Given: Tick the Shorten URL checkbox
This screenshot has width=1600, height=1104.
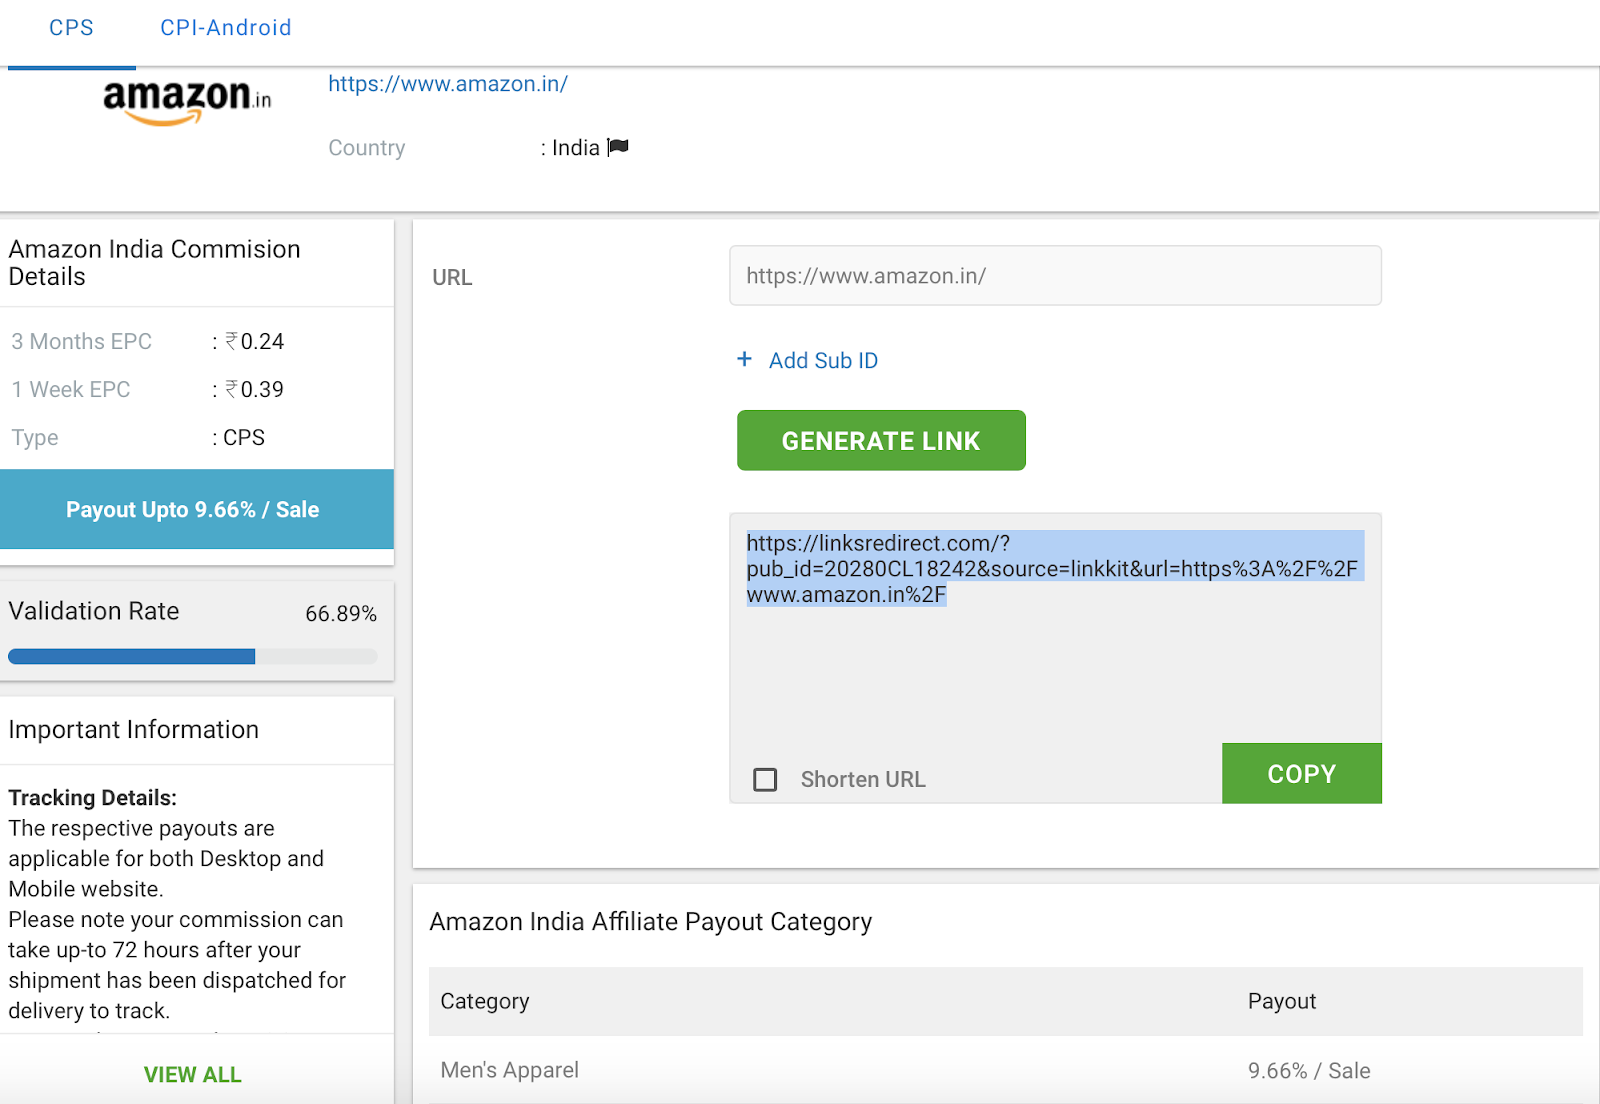Looking at the screenshot, I should click(x=765, y=779).
